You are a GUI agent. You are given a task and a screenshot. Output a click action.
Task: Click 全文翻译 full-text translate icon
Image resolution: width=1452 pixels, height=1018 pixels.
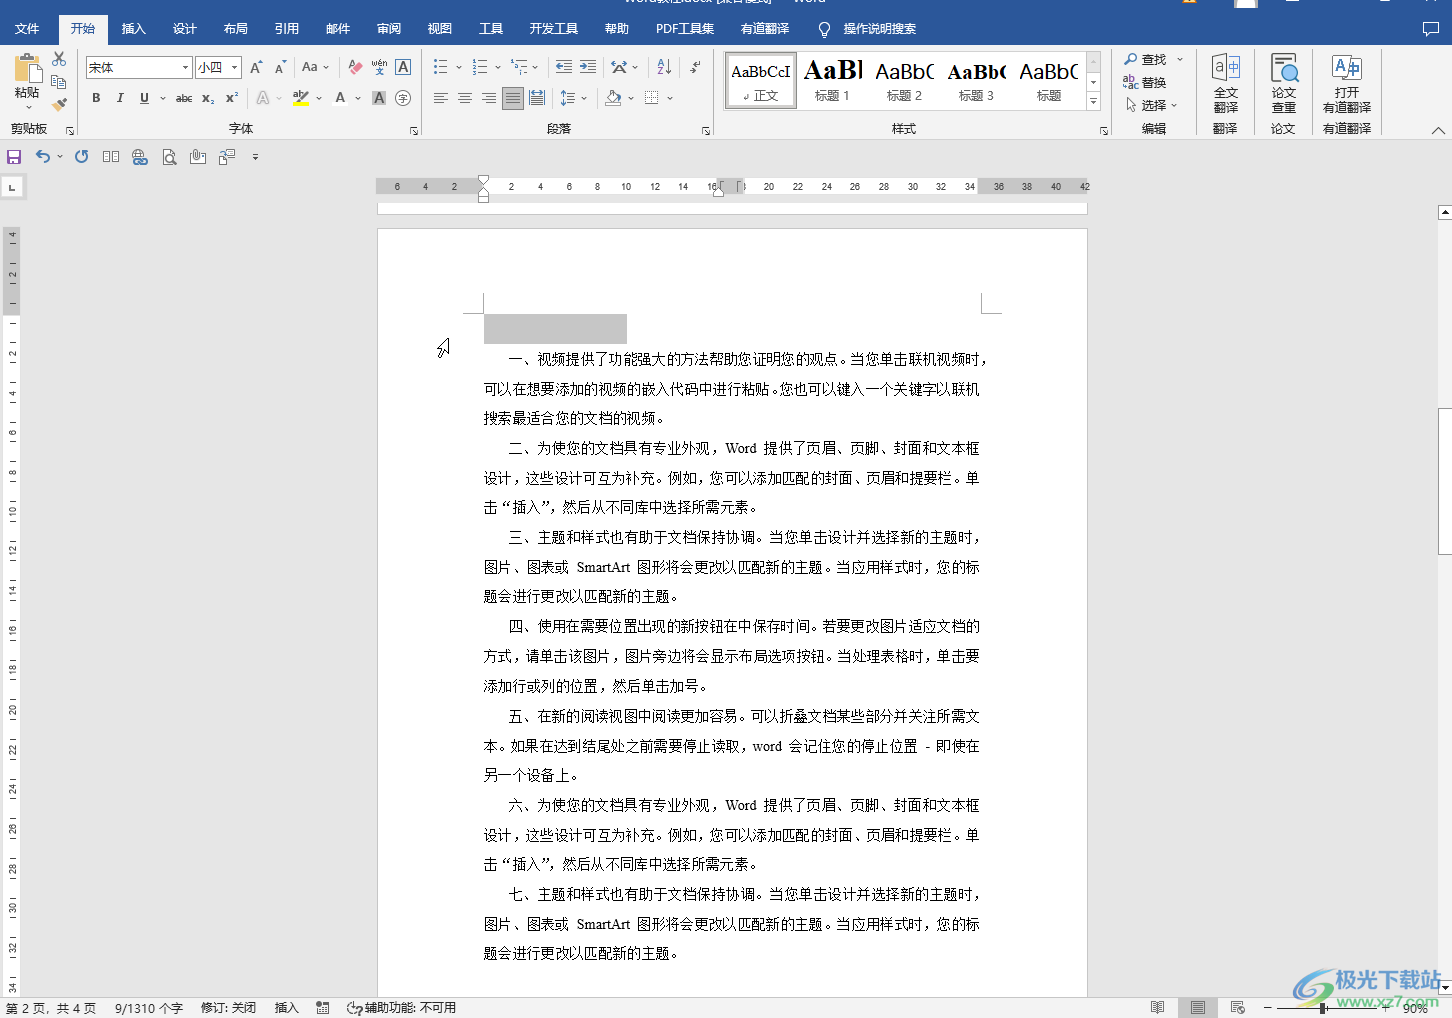[x=1225, y=84]
